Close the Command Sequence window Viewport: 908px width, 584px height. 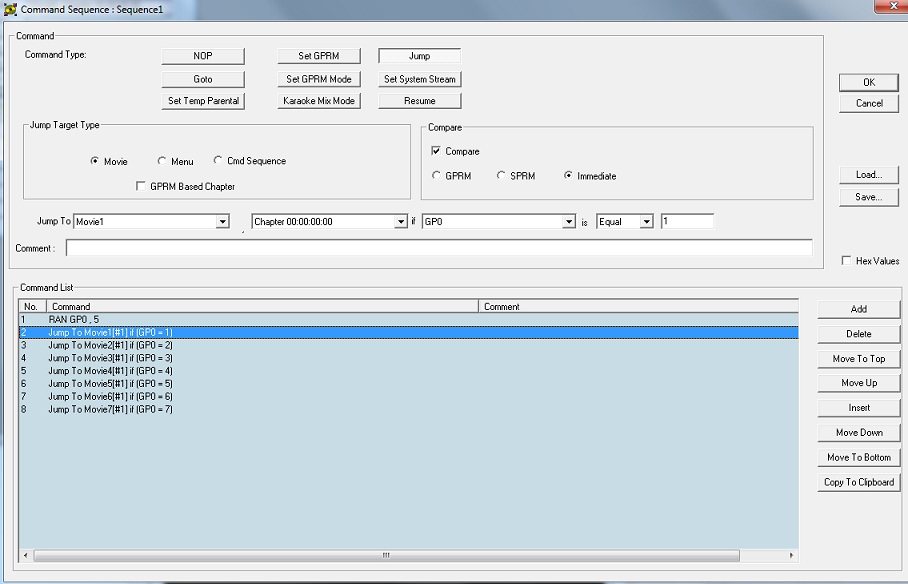[892, 6]
